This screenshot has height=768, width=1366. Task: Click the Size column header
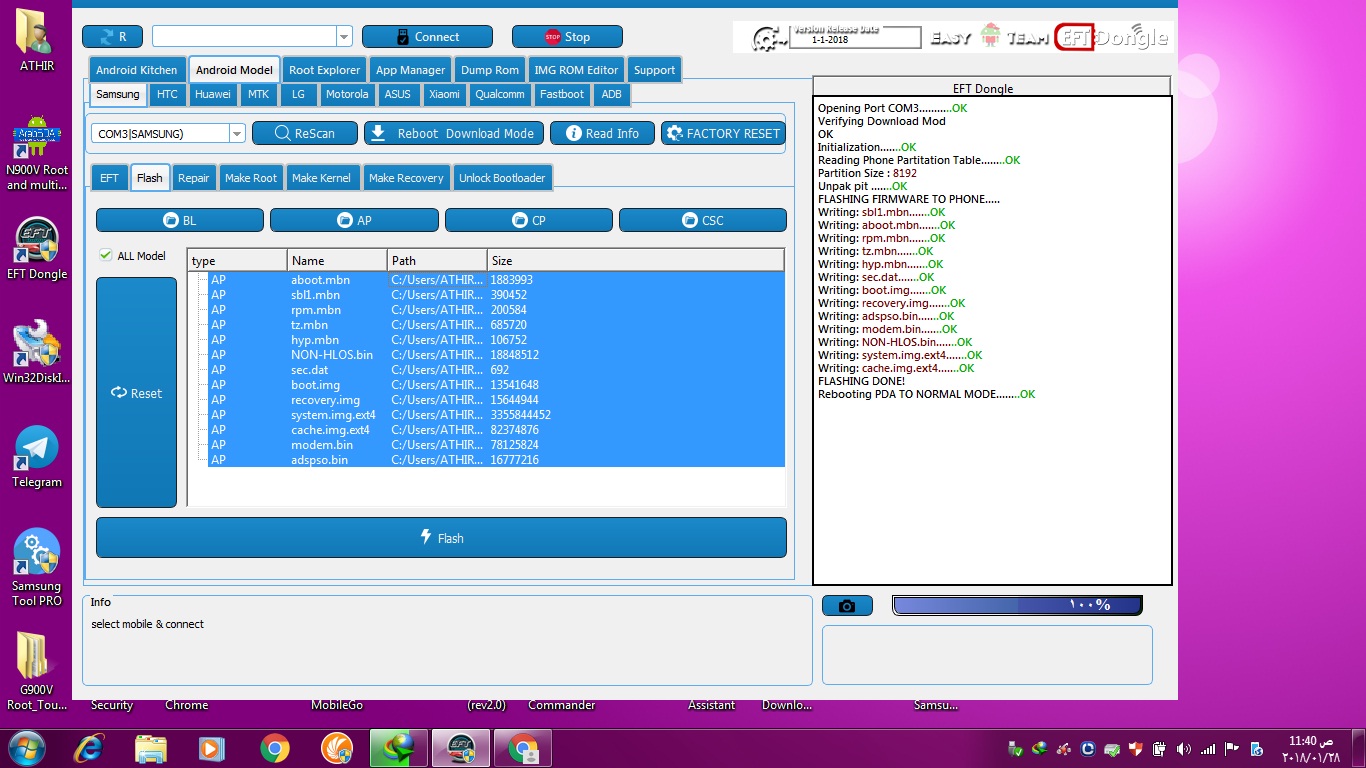(635, 261)
